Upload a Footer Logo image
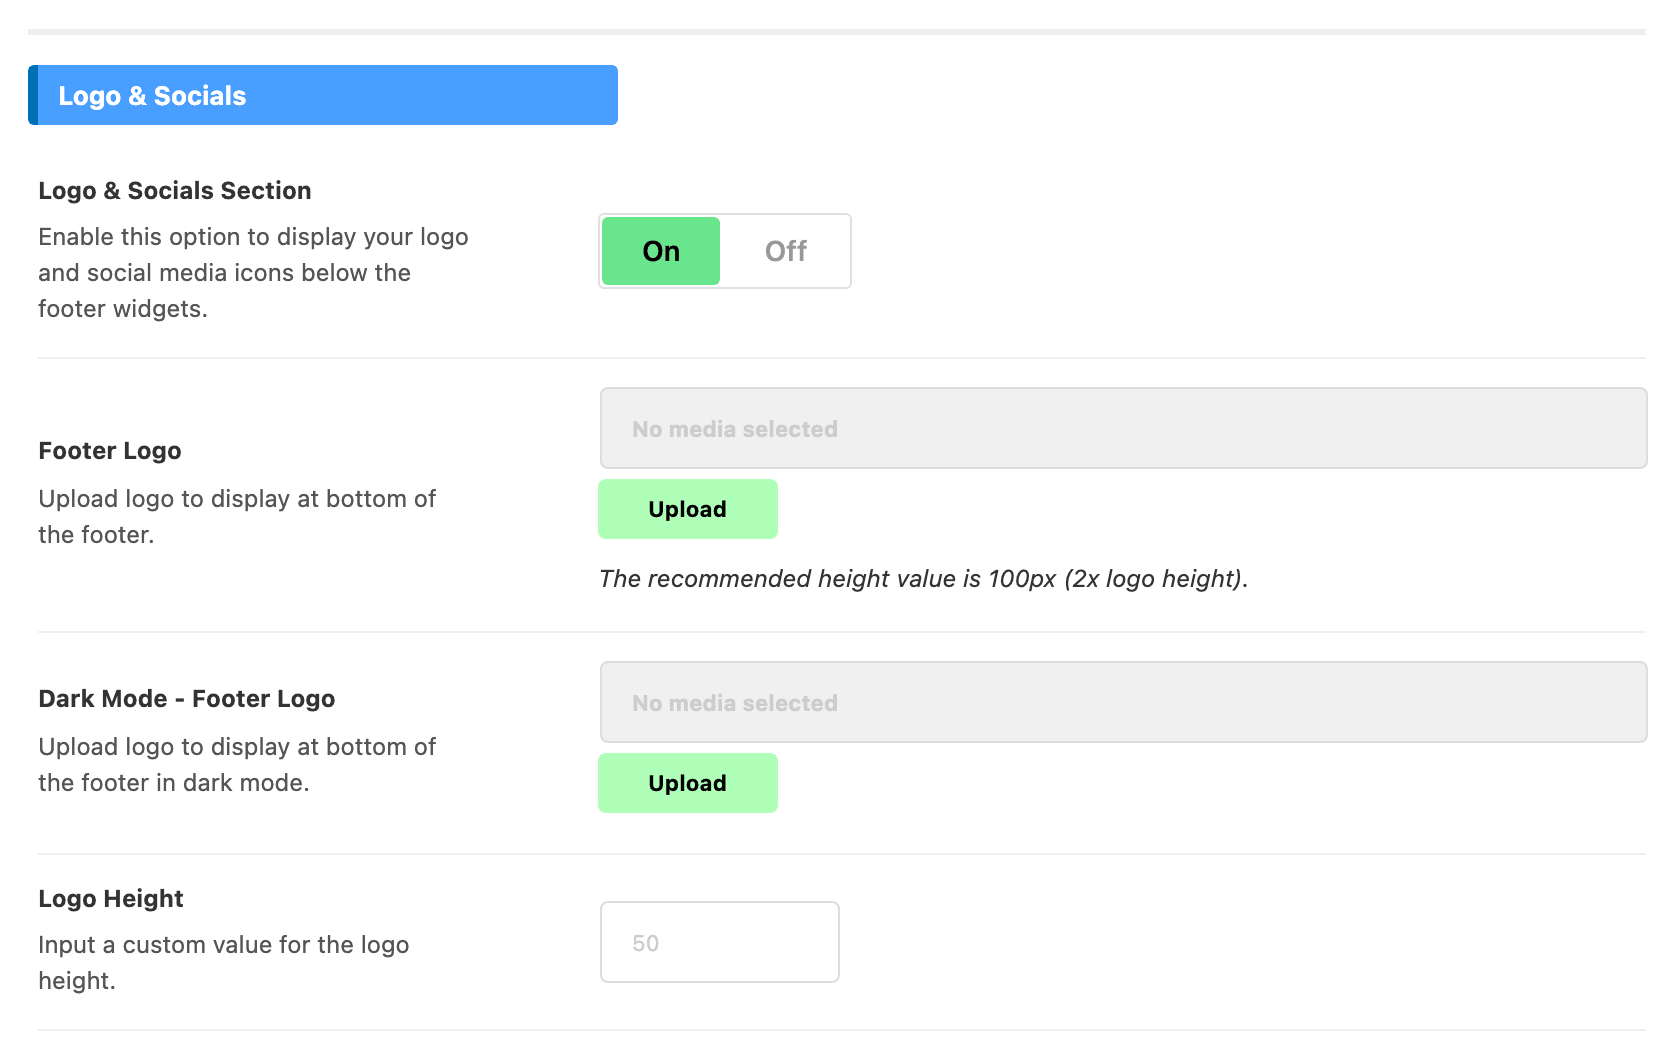Viewport: 1674px width, 1056px height. coord(688,509)
